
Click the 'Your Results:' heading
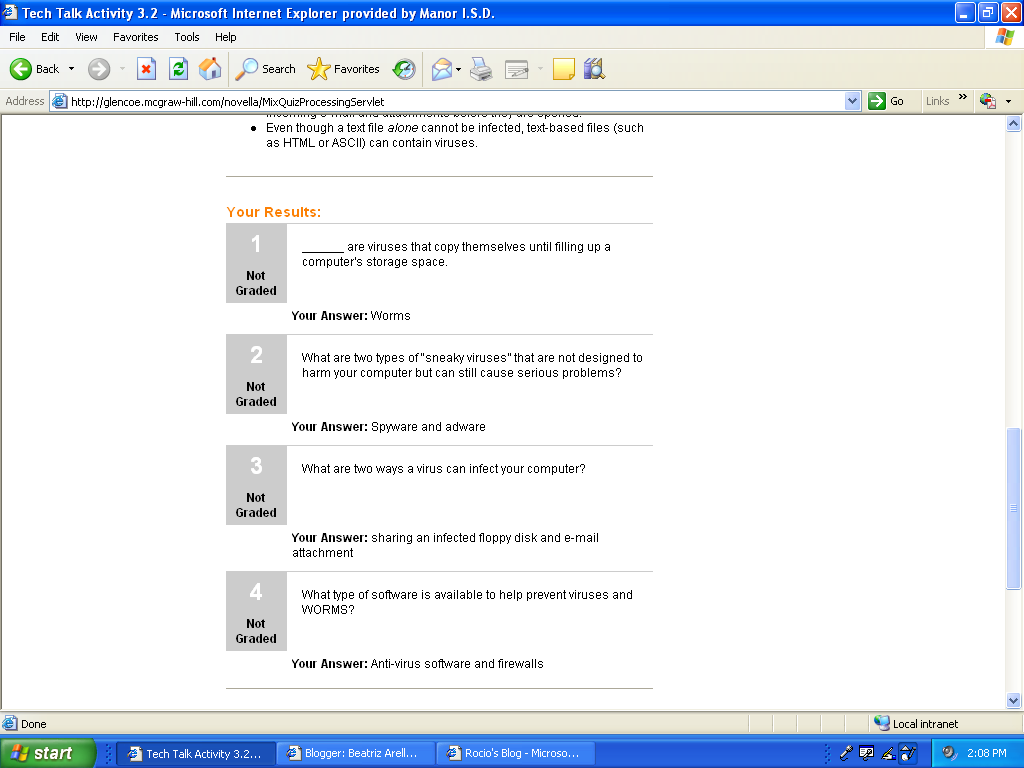click(274, 212)
